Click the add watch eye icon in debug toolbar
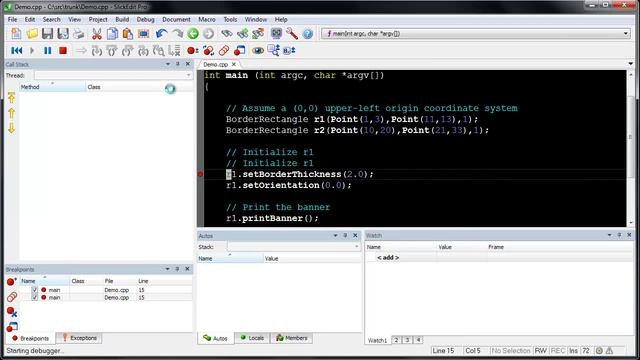640x360 pixels. (x=258, y=51)
